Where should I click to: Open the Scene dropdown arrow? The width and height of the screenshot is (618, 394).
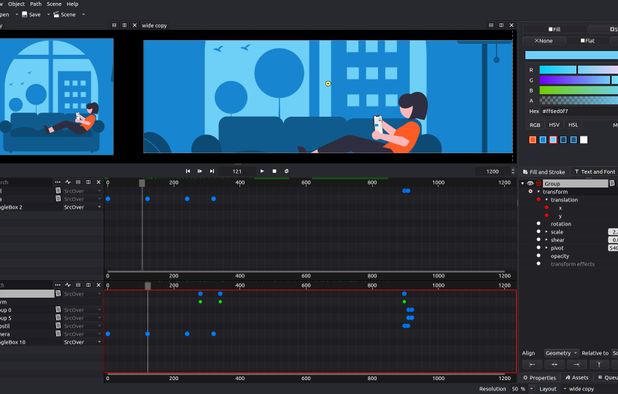point(83,15)
